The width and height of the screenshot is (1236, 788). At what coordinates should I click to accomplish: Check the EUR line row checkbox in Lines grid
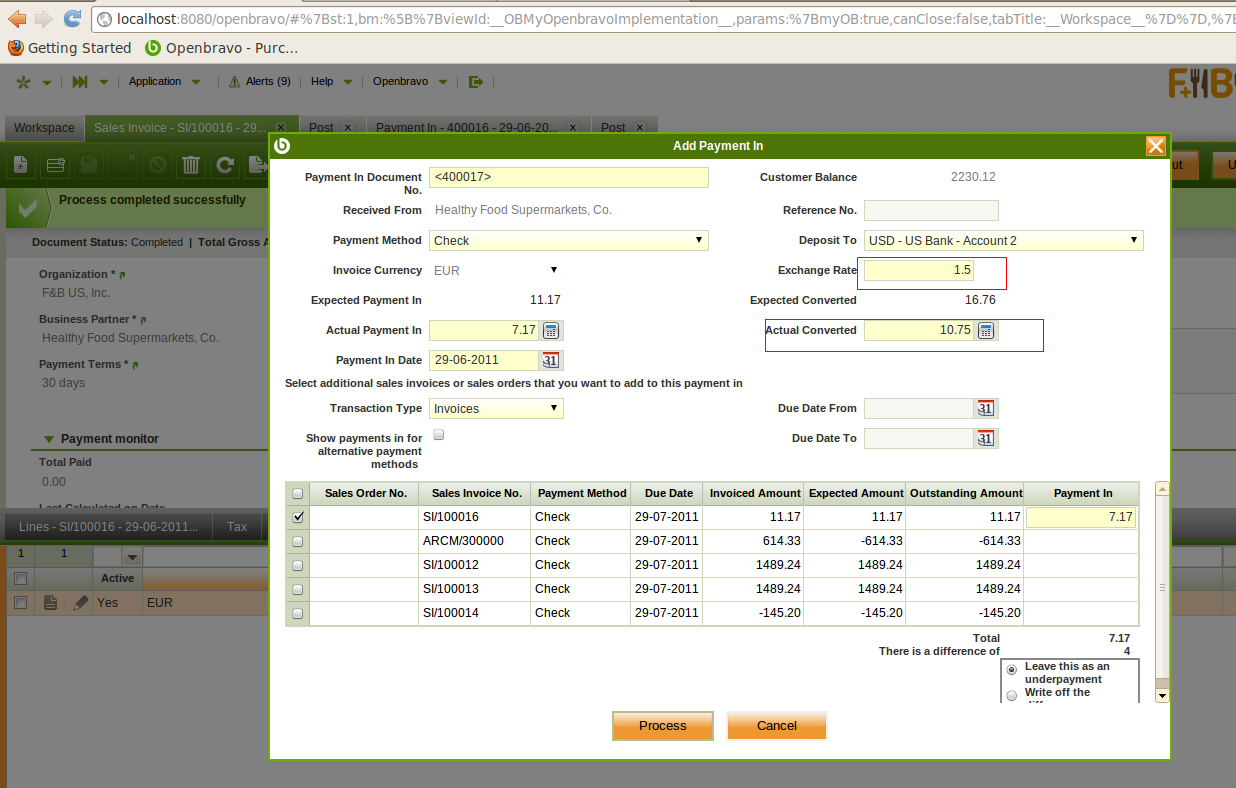[x=19, y=603]
